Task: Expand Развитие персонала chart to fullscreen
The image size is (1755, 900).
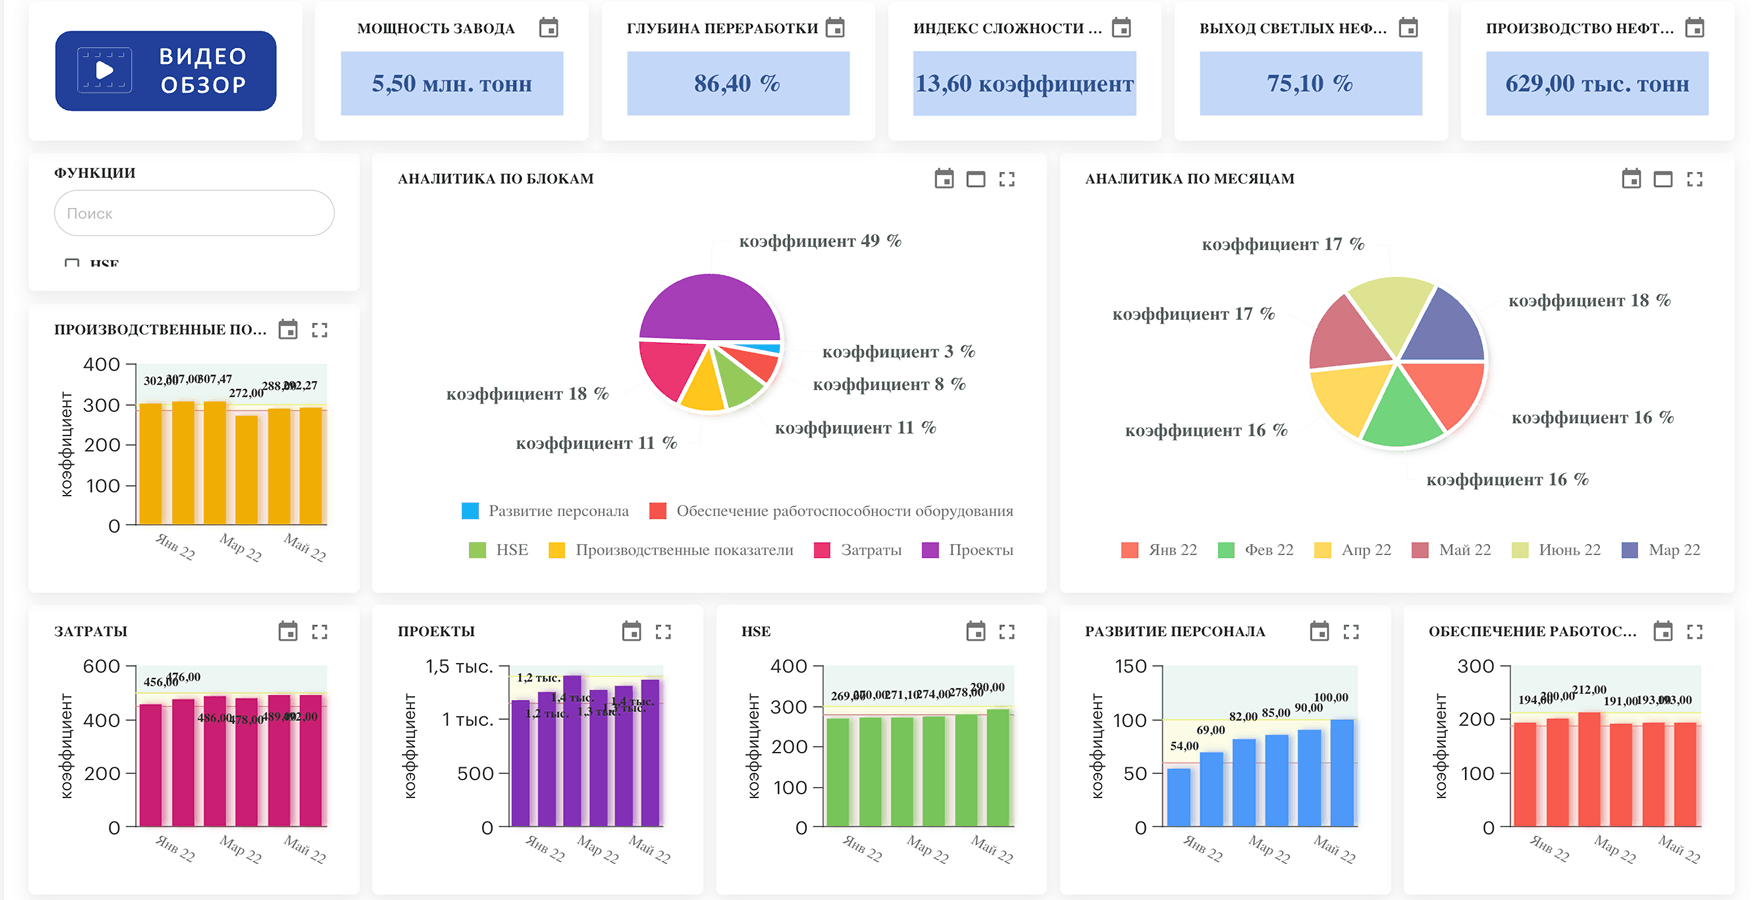Action: (1351, 632)
